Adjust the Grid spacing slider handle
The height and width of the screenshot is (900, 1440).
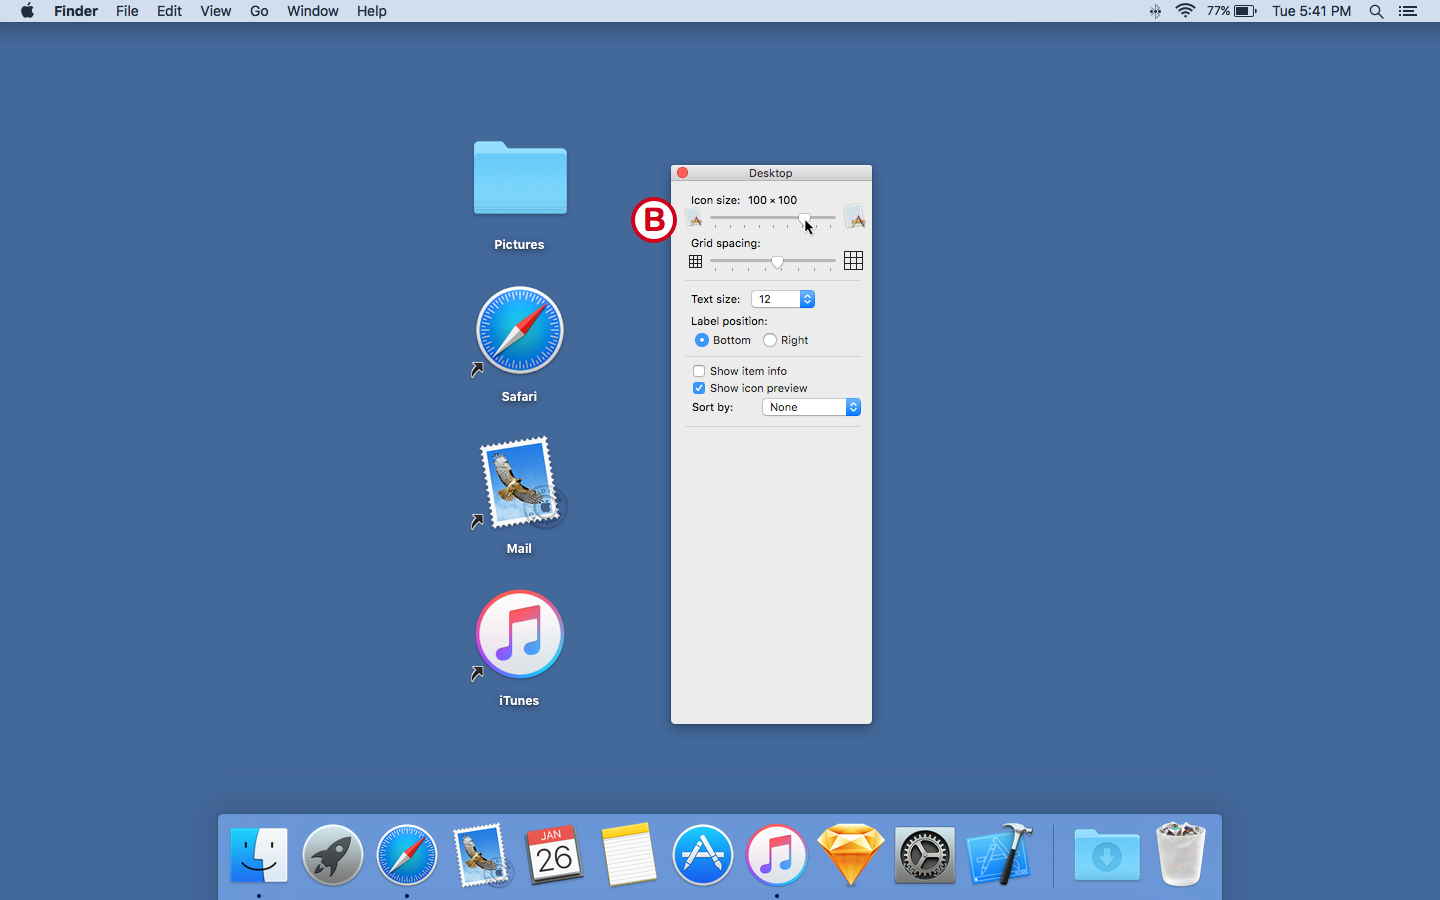coord(778,262)
